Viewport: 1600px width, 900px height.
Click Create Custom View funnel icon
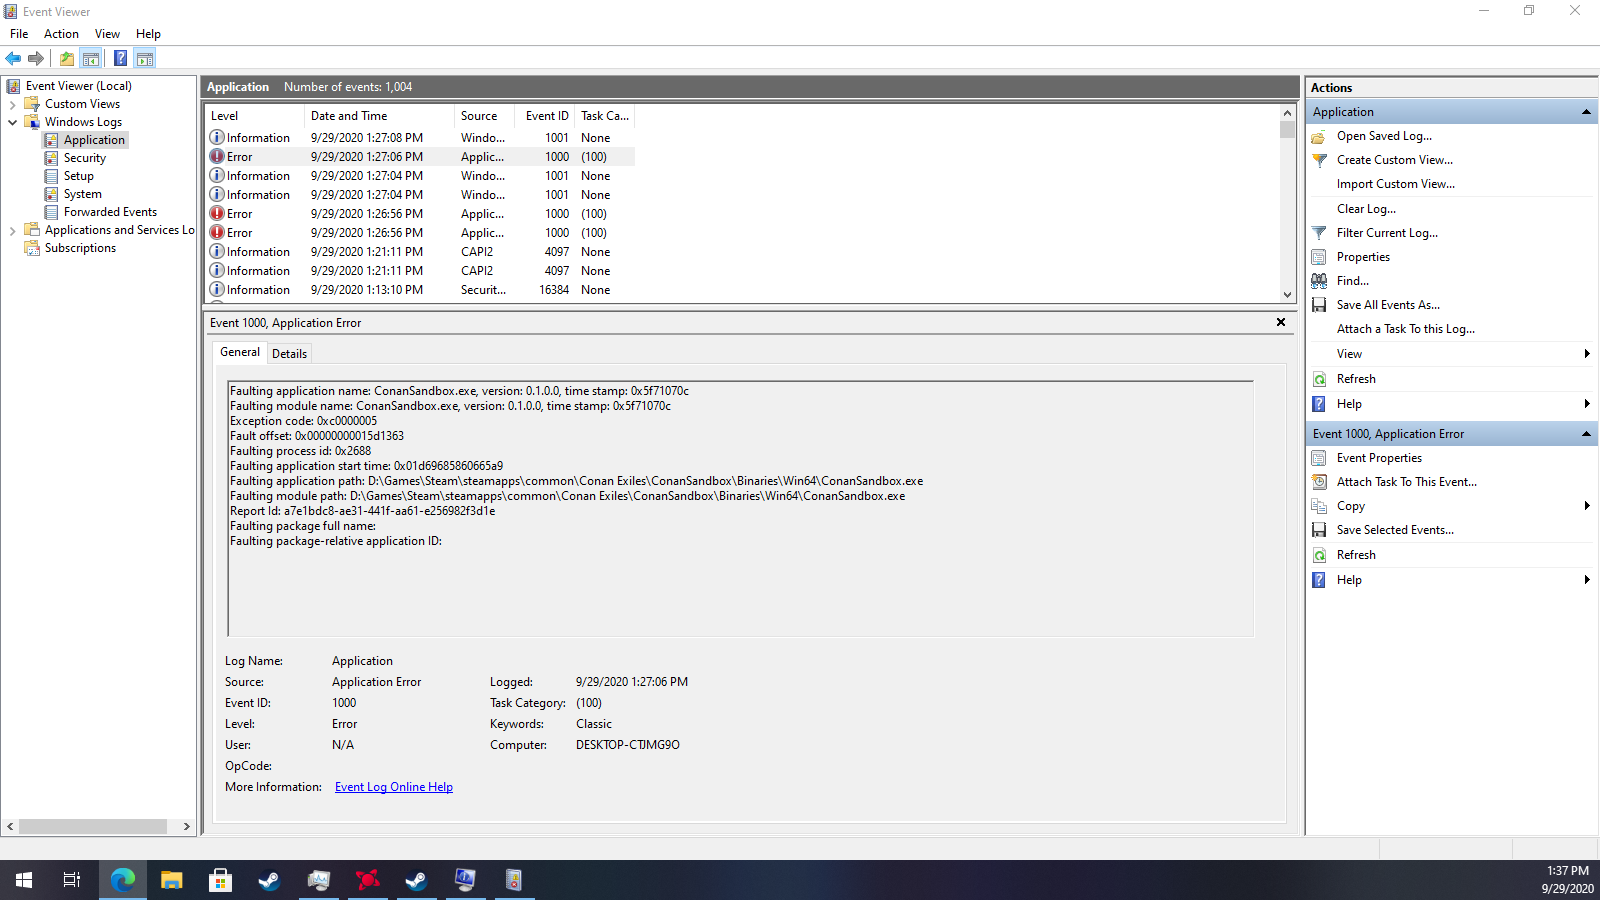pyautogui.click(x=1319, y=160)
